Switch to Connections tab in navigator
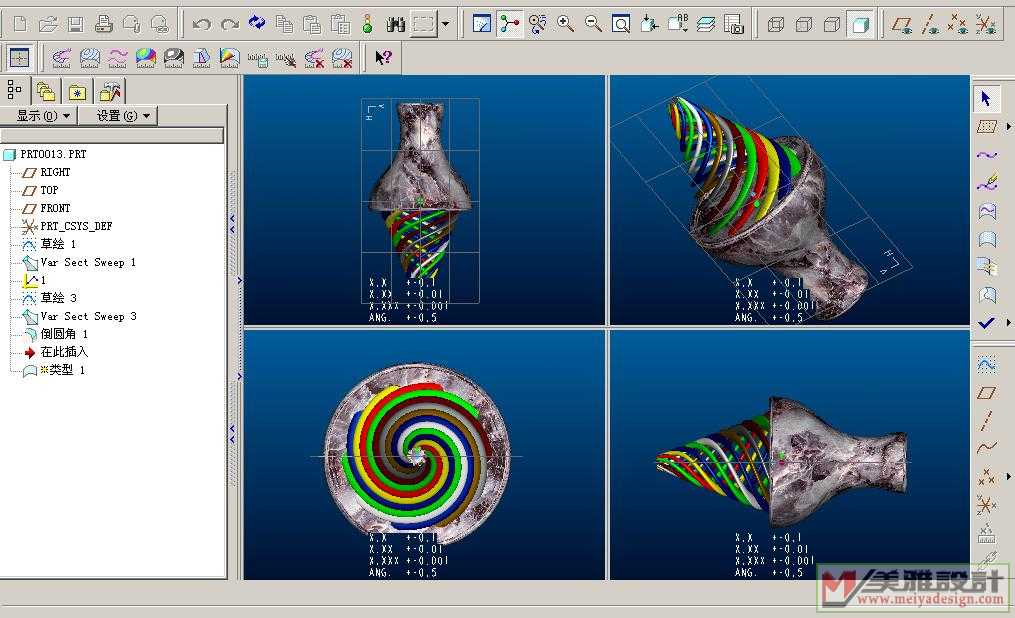1015x618 pixels. [x=109, y=91]
